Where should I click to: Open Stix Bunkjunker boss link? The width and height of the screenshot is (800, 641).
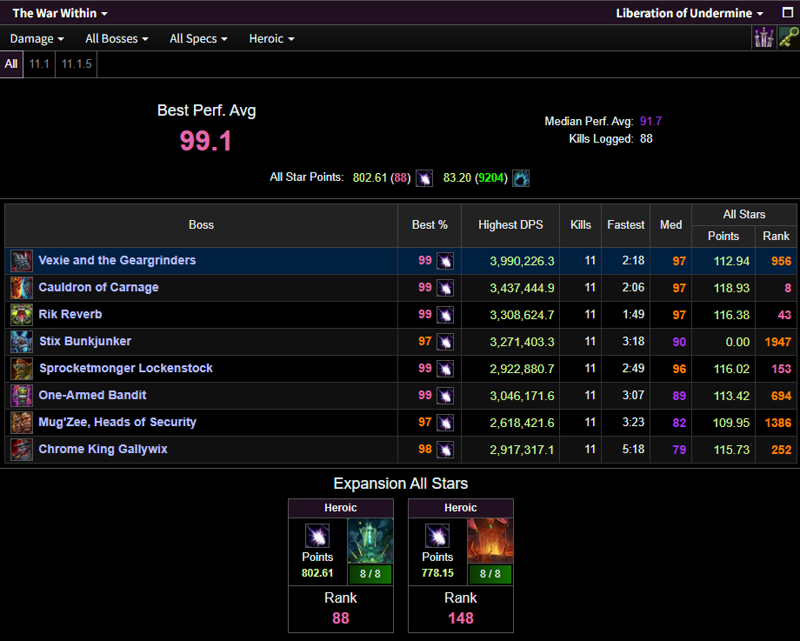click(85, 341)
